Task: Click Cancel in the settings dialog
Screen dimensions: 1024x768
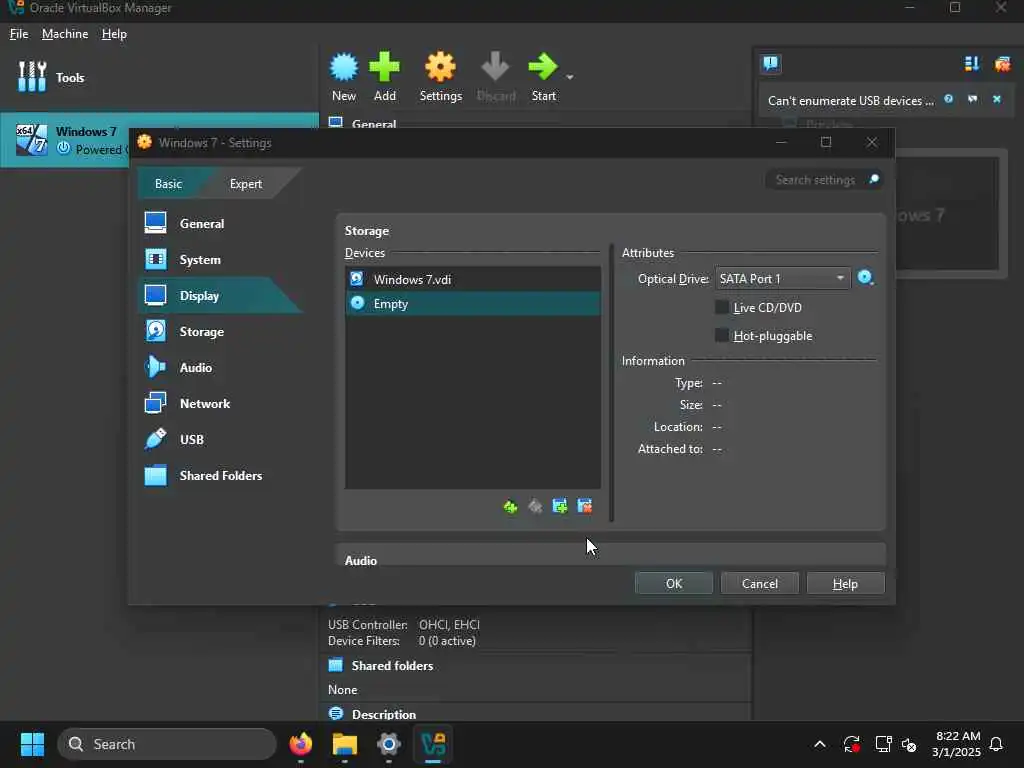Action: tap(760, 583)
